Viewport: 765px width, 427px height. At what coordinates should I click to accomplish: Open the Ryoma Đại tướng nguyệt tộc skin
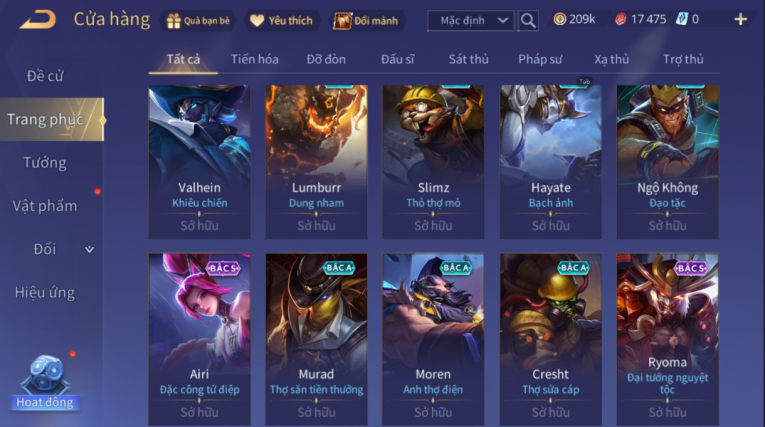click(667, 339)
